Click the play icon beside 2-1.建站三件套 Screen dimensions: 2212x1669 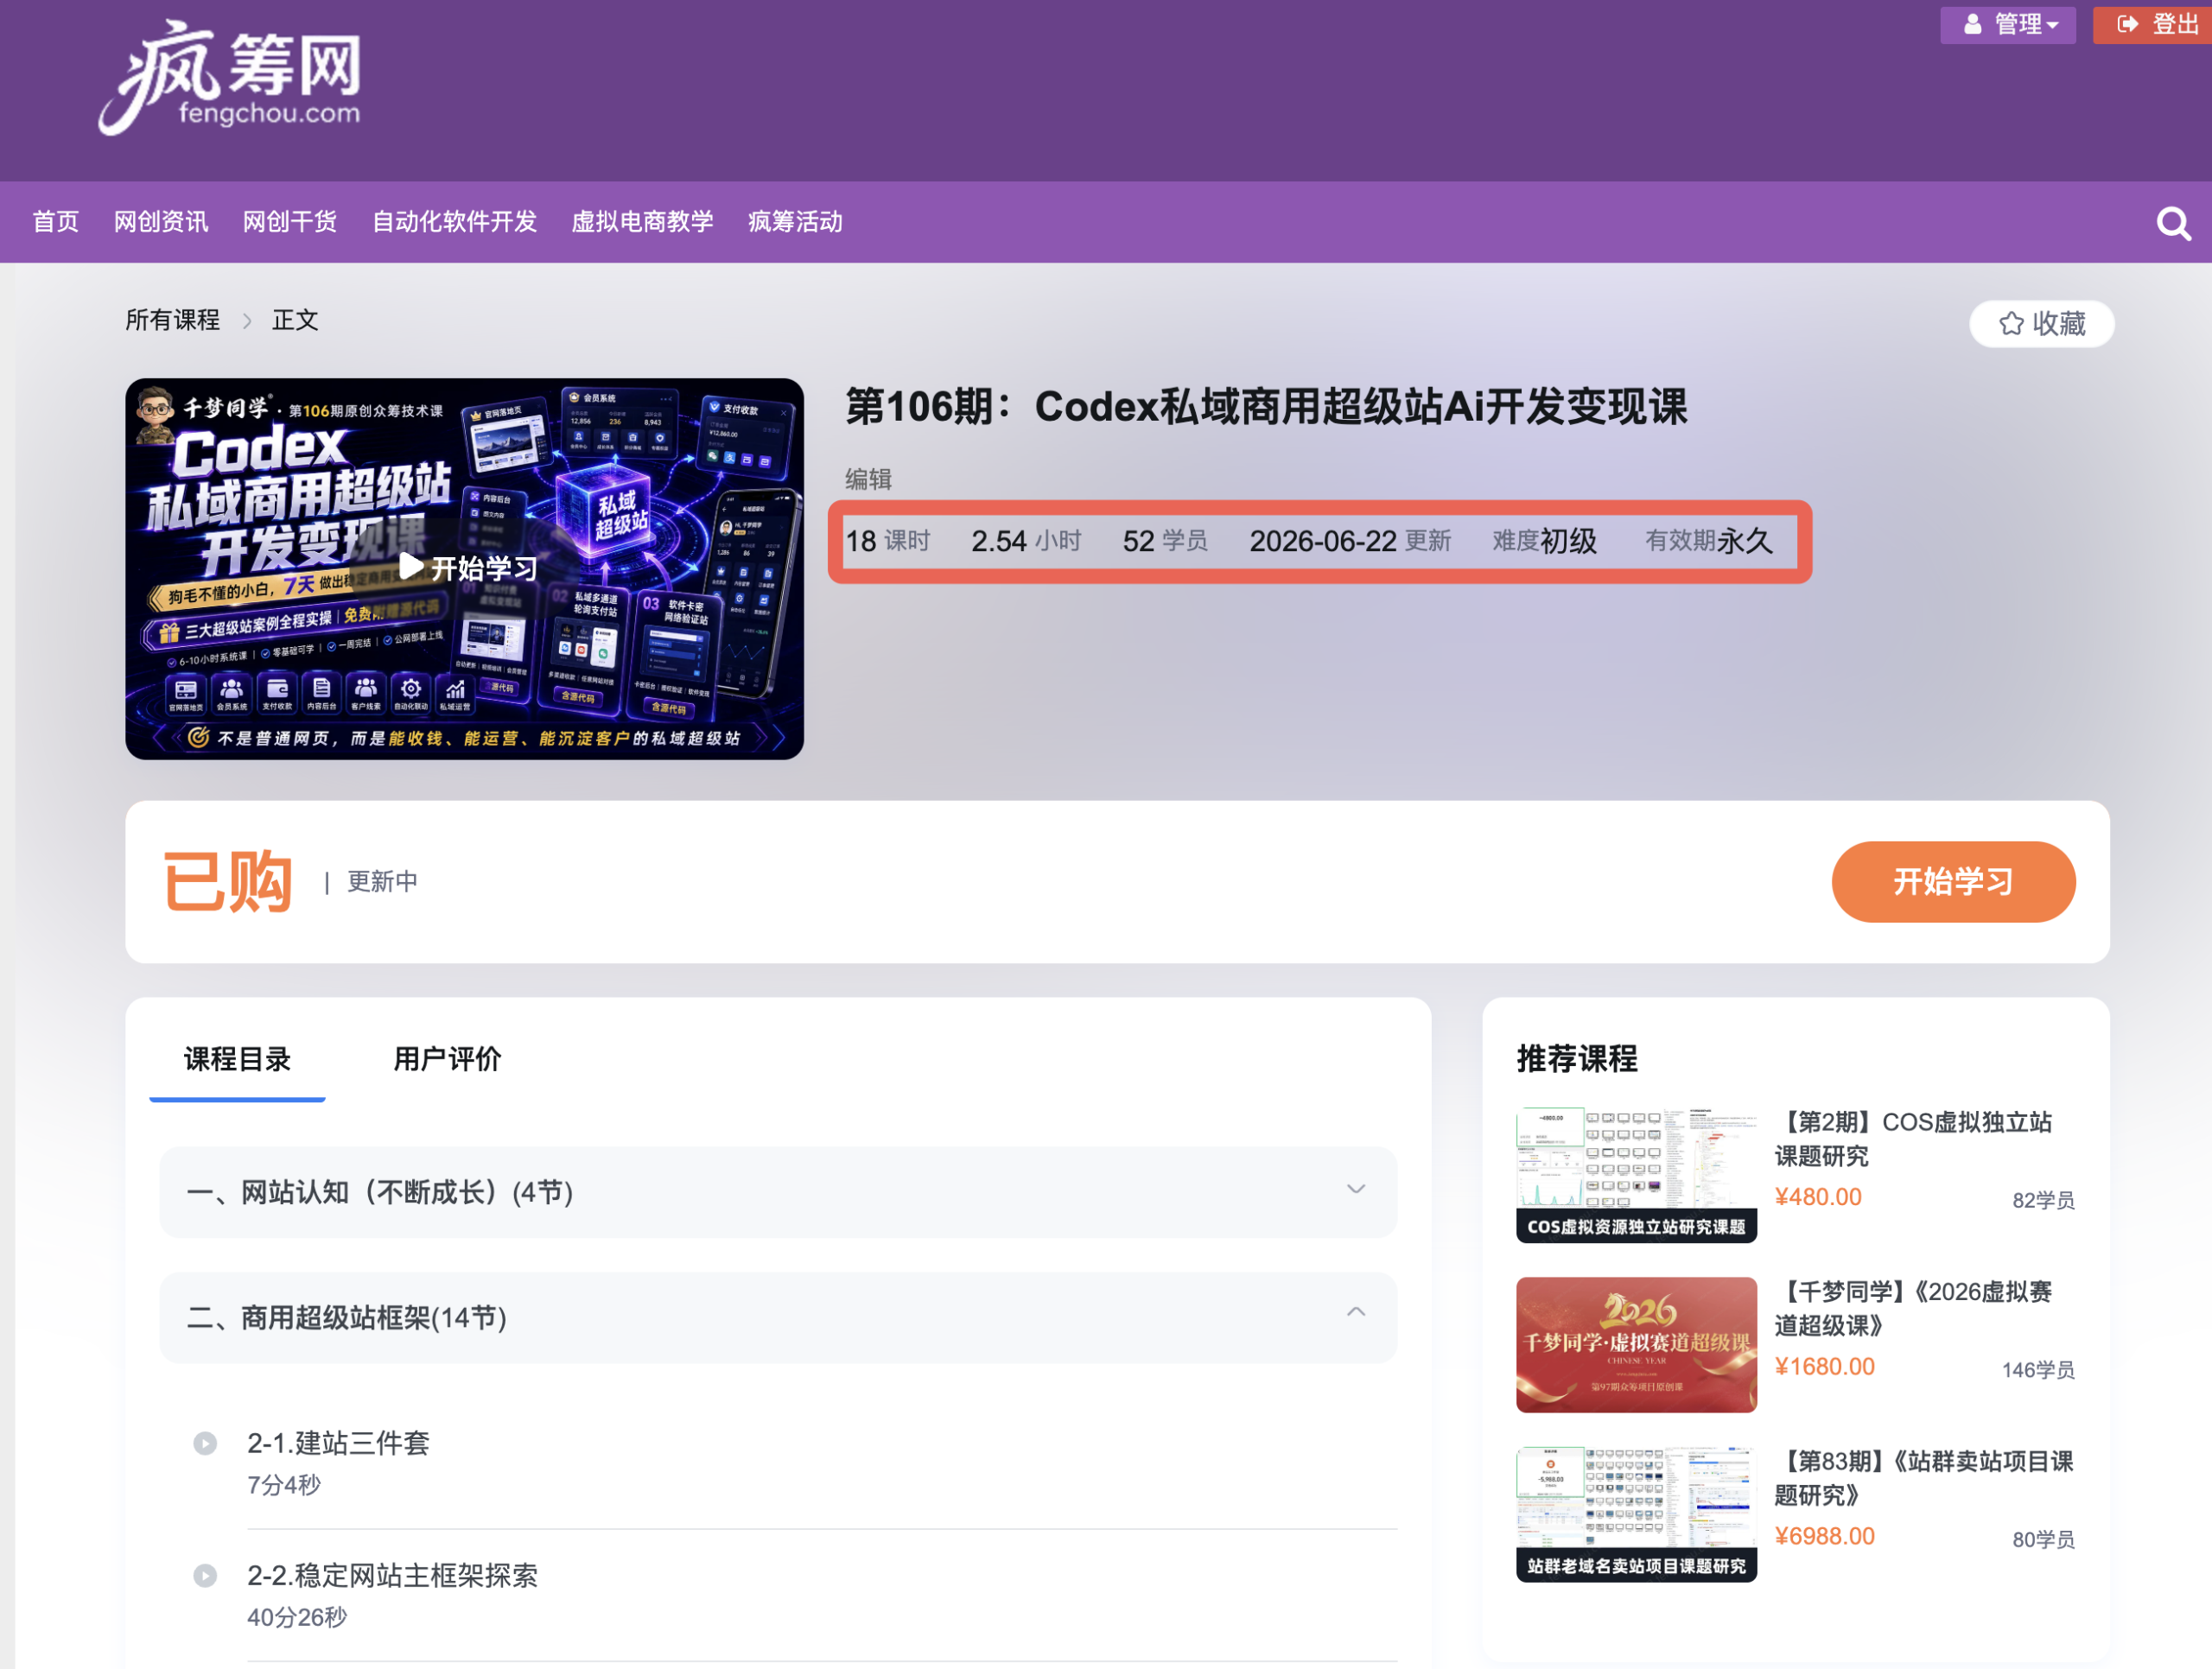click(205, 1443)
